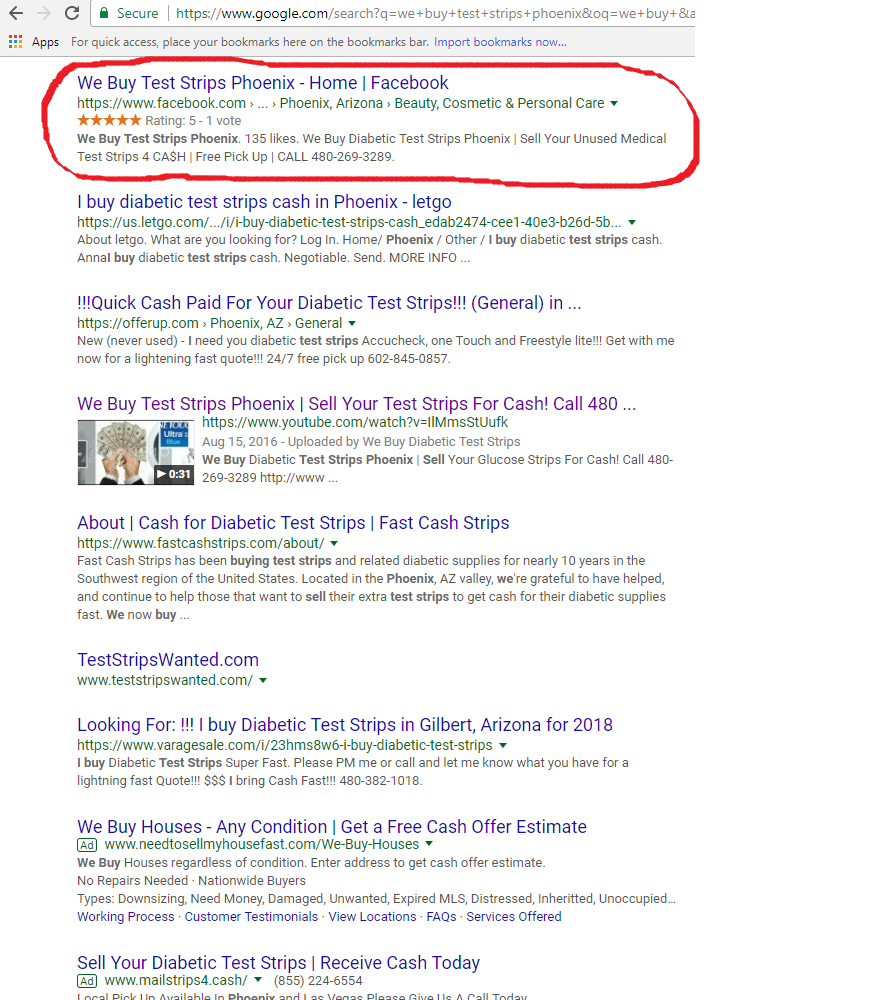Click the Ad badge of mailstrips4.cash result

point(87,981)
